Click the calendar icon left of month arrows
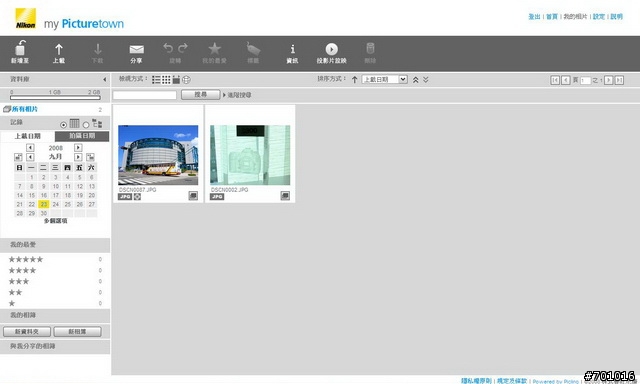The height and width of the screenshot is (384, 640). click(18, 157)
